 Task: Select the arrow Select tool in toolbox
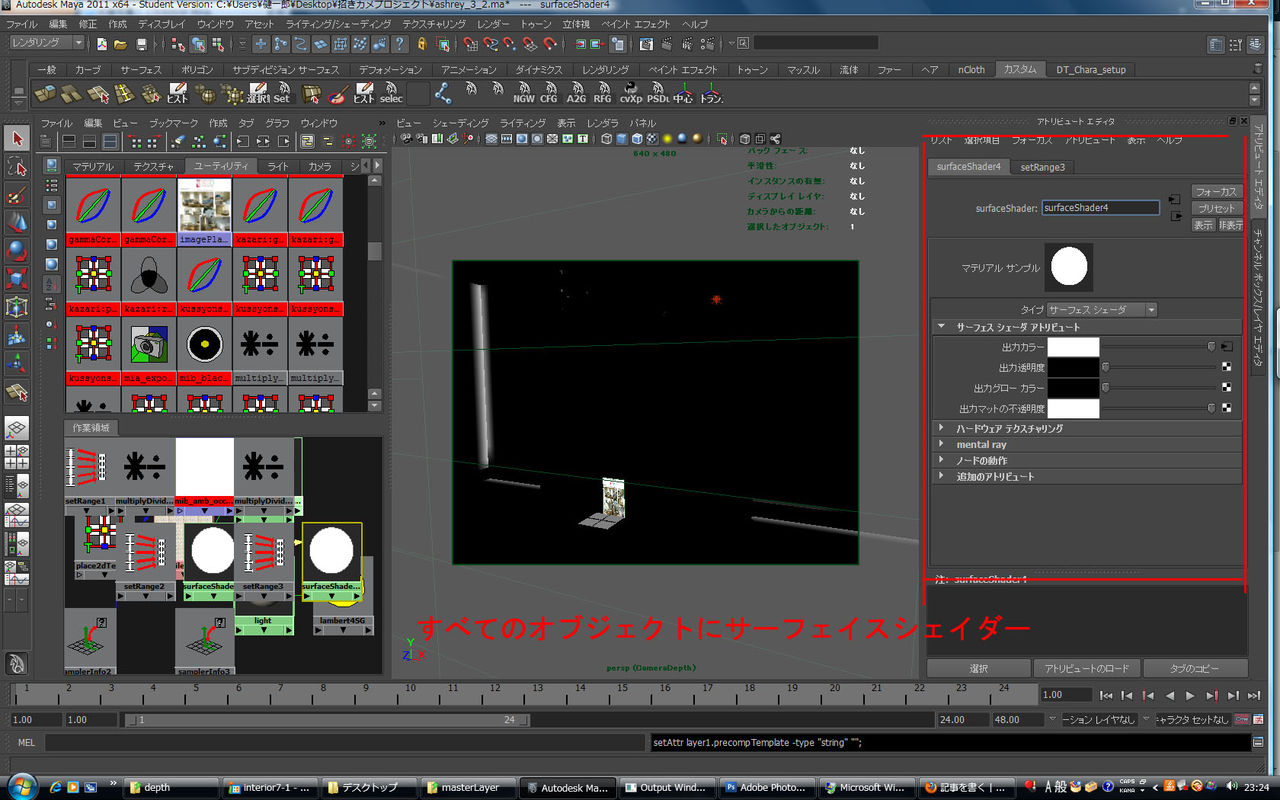point(17,138)
